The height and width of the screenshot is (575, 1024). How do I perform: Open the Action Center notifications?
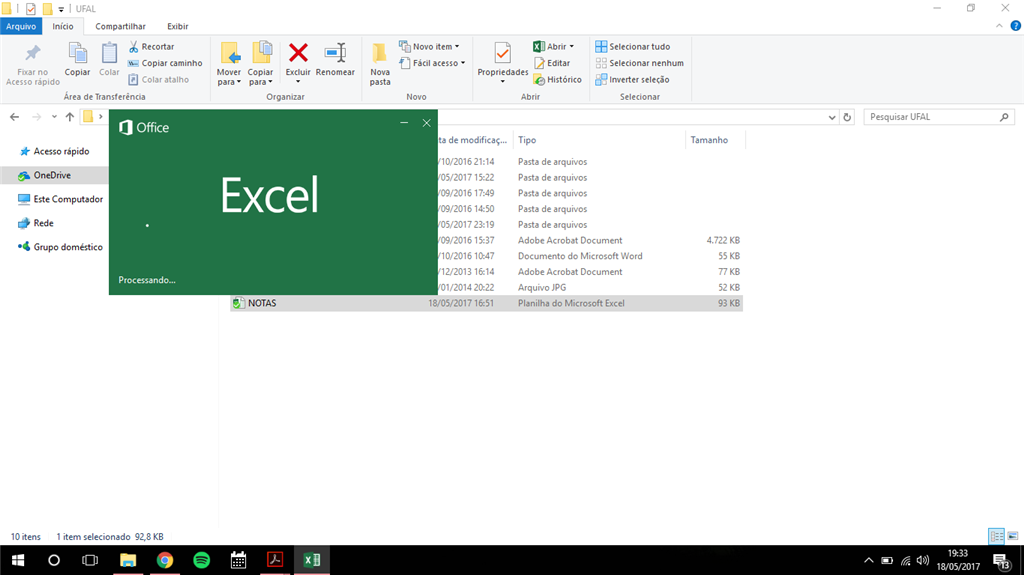(x=1002, y=560)
